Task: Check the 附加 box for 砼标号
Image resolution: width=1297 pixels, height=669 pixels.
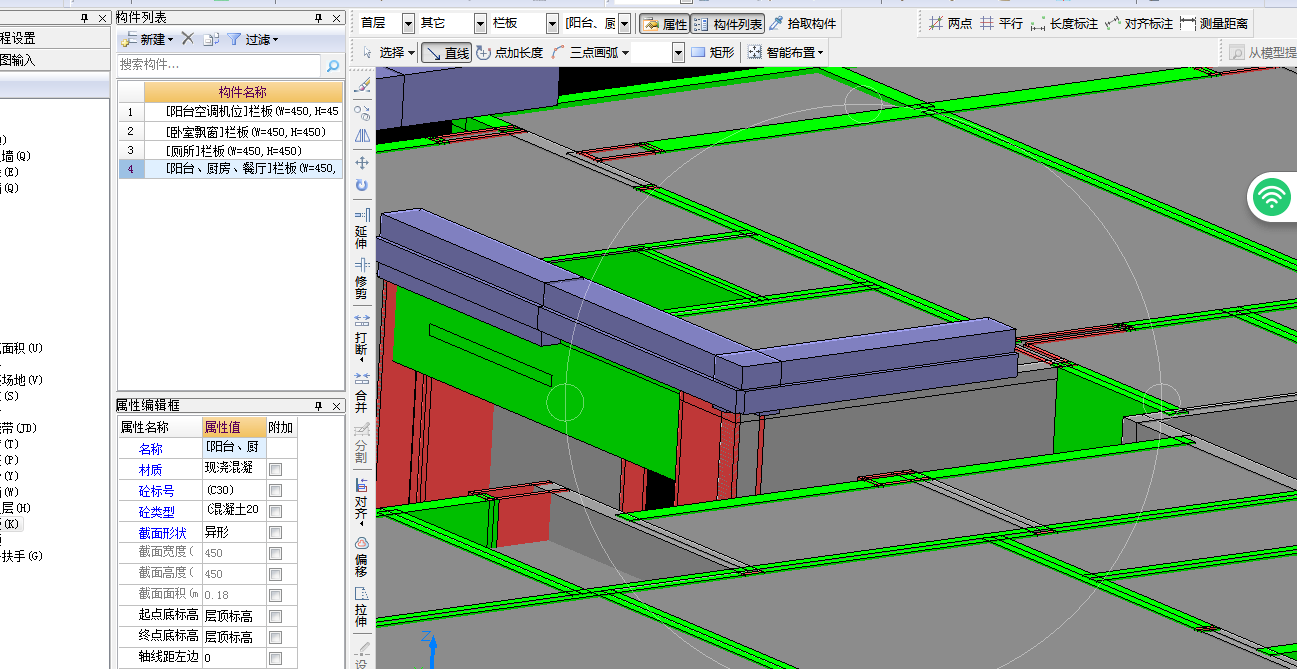Action: 275,490
